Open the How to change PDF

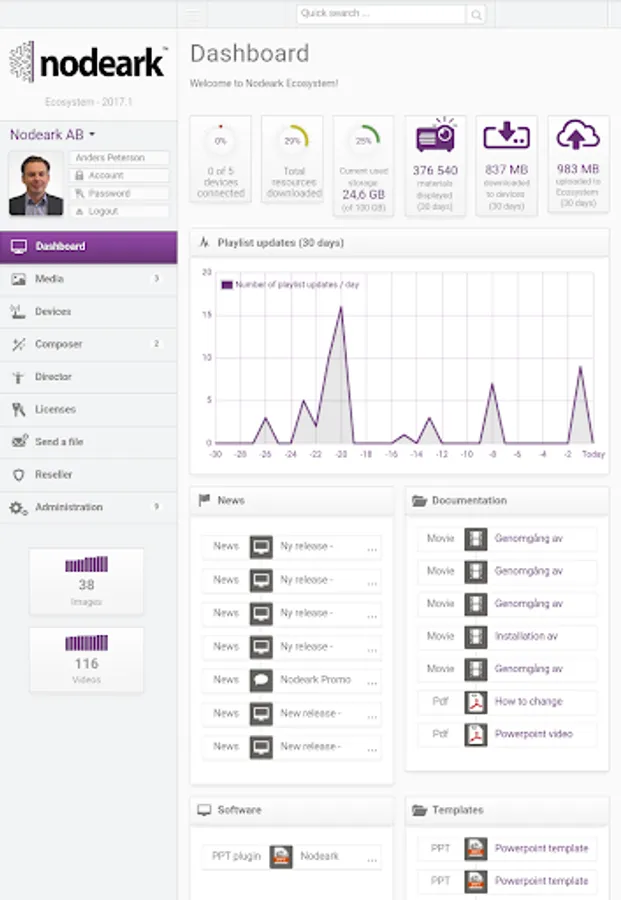tap(529, 701)
